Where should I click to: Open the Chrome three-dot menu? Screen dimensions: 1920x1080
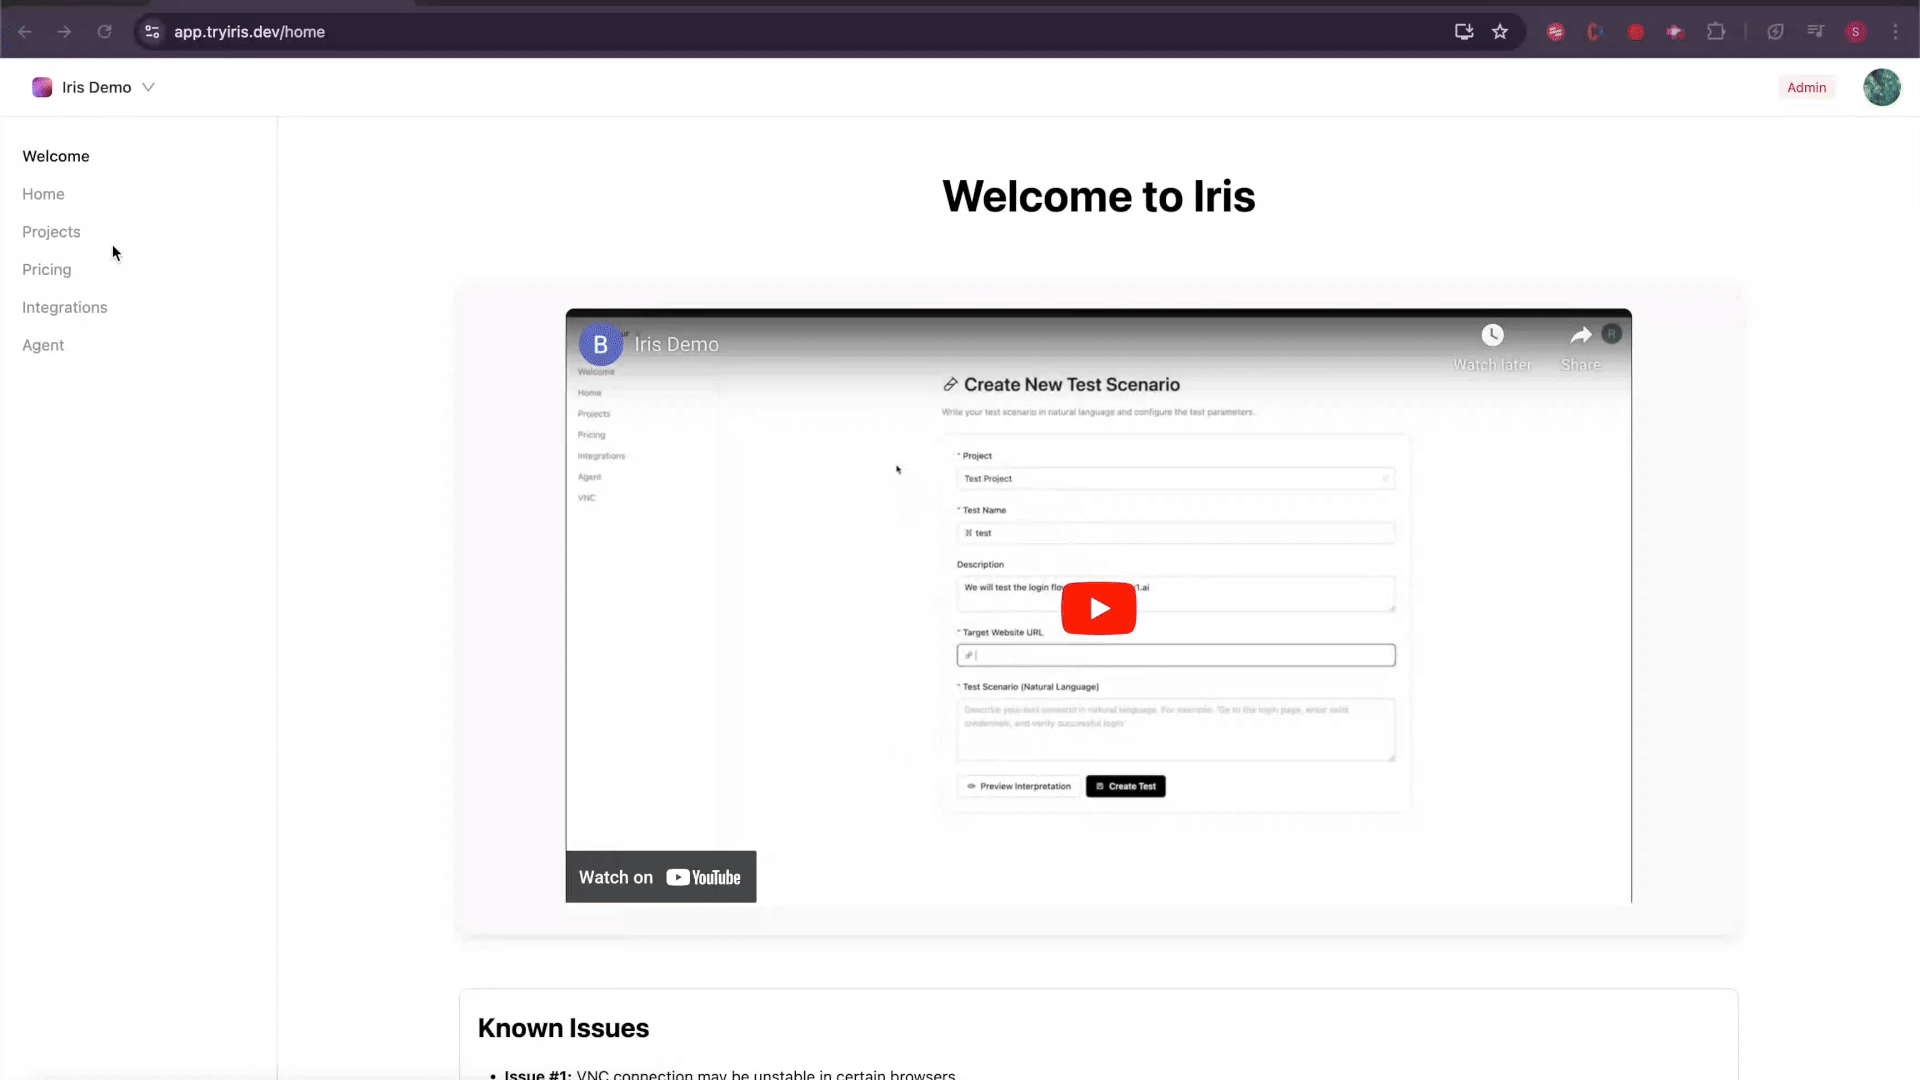(x=1895, y=32)
